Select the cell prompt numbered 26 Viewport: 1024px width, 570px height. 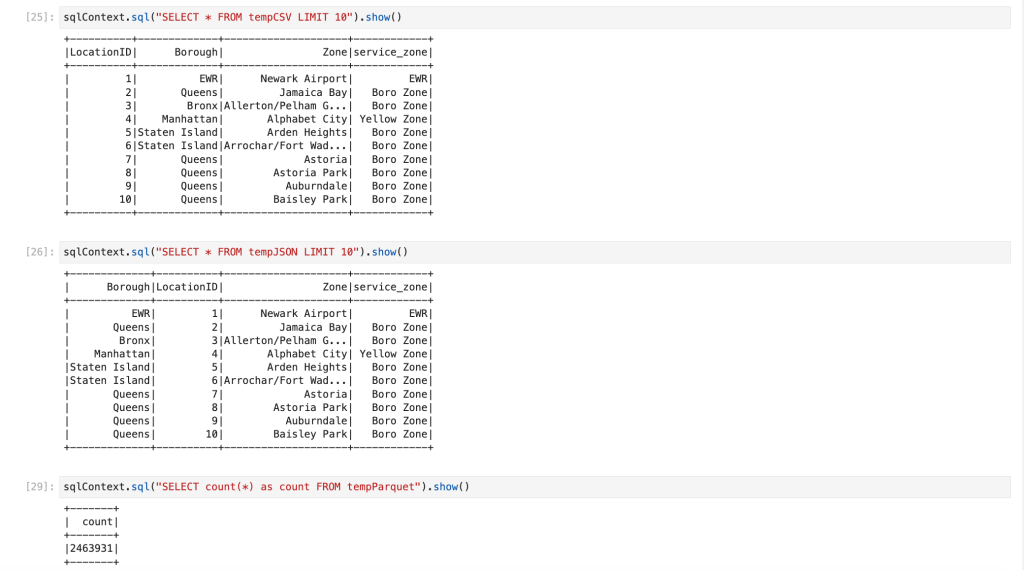pyautogui.click(x=40, y=252)
